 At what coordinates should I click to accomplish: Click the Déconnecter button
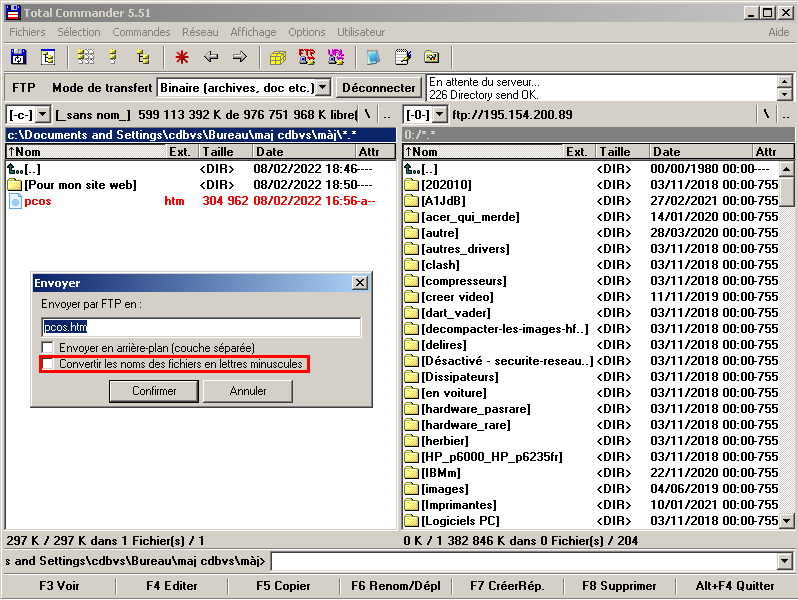(x=378, y=88)
